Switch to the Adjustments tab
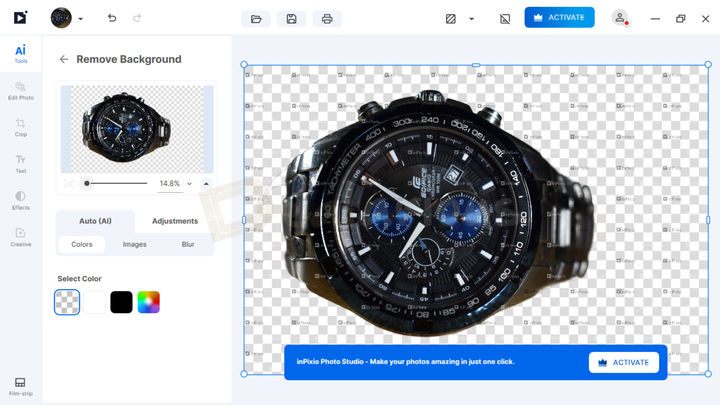Screen dimensions: 720x405 click(174, 221)
